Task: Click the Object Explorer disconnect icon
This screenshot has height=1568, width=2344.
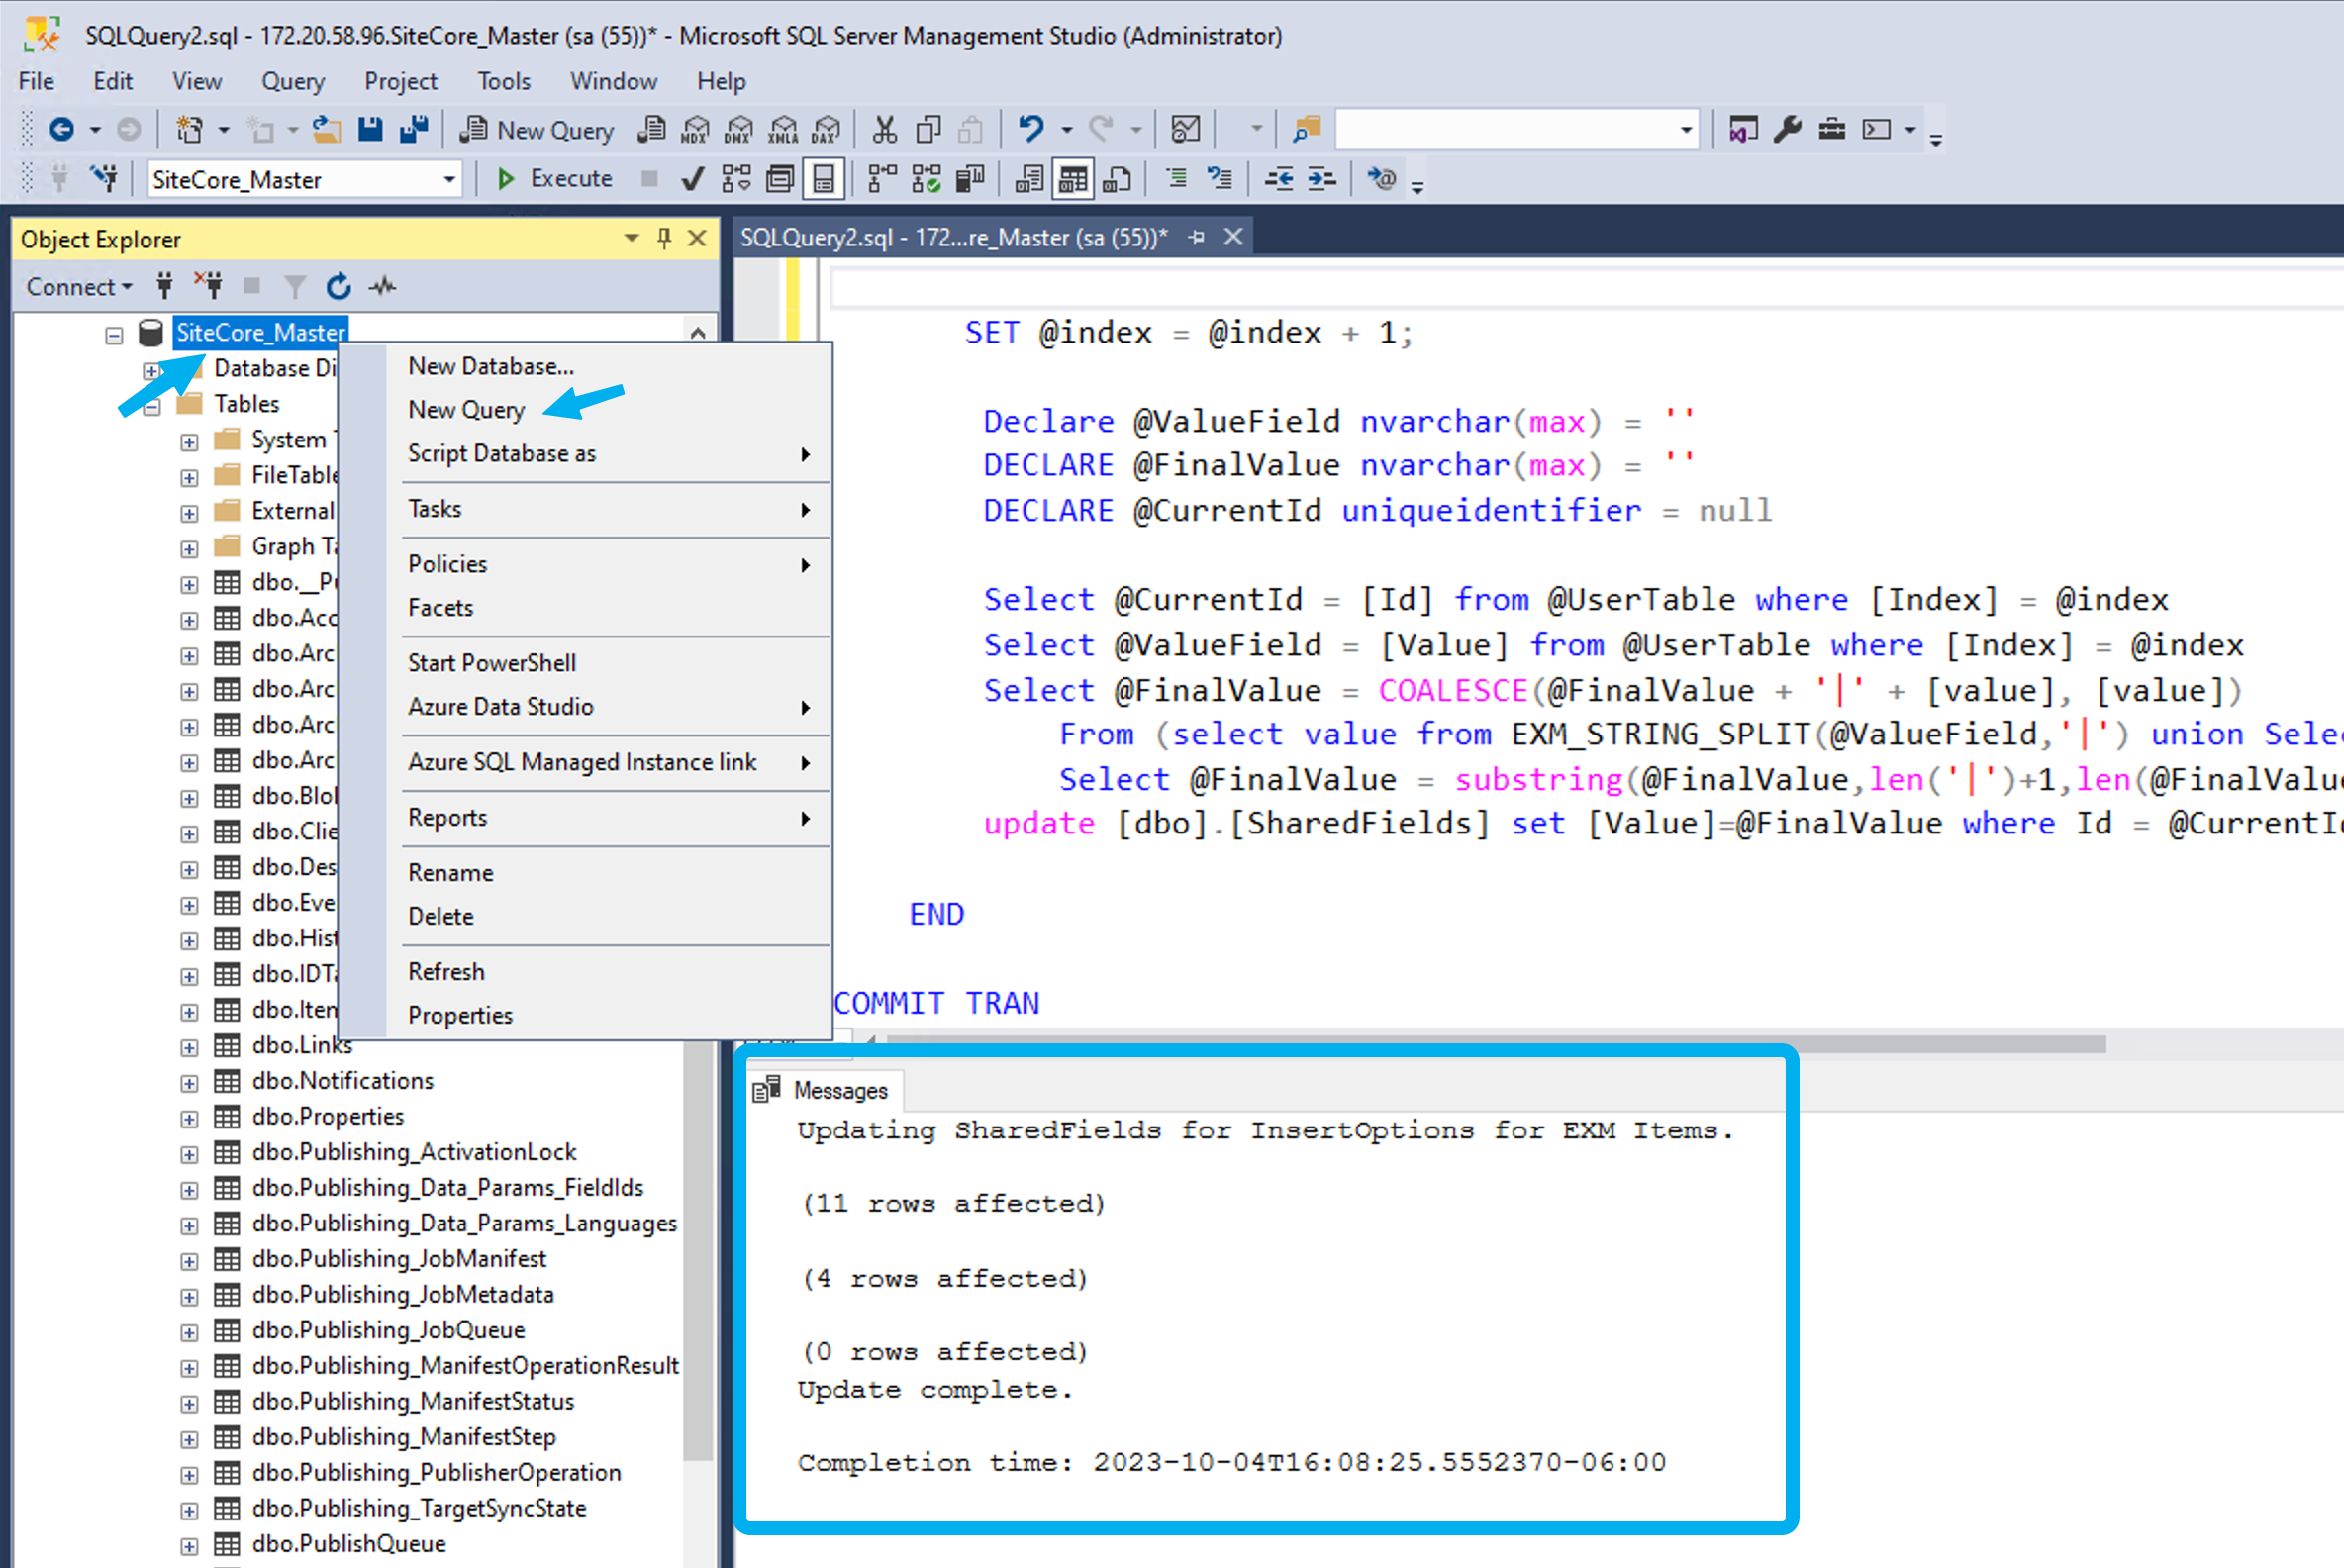Action: (x=209, y=286)
